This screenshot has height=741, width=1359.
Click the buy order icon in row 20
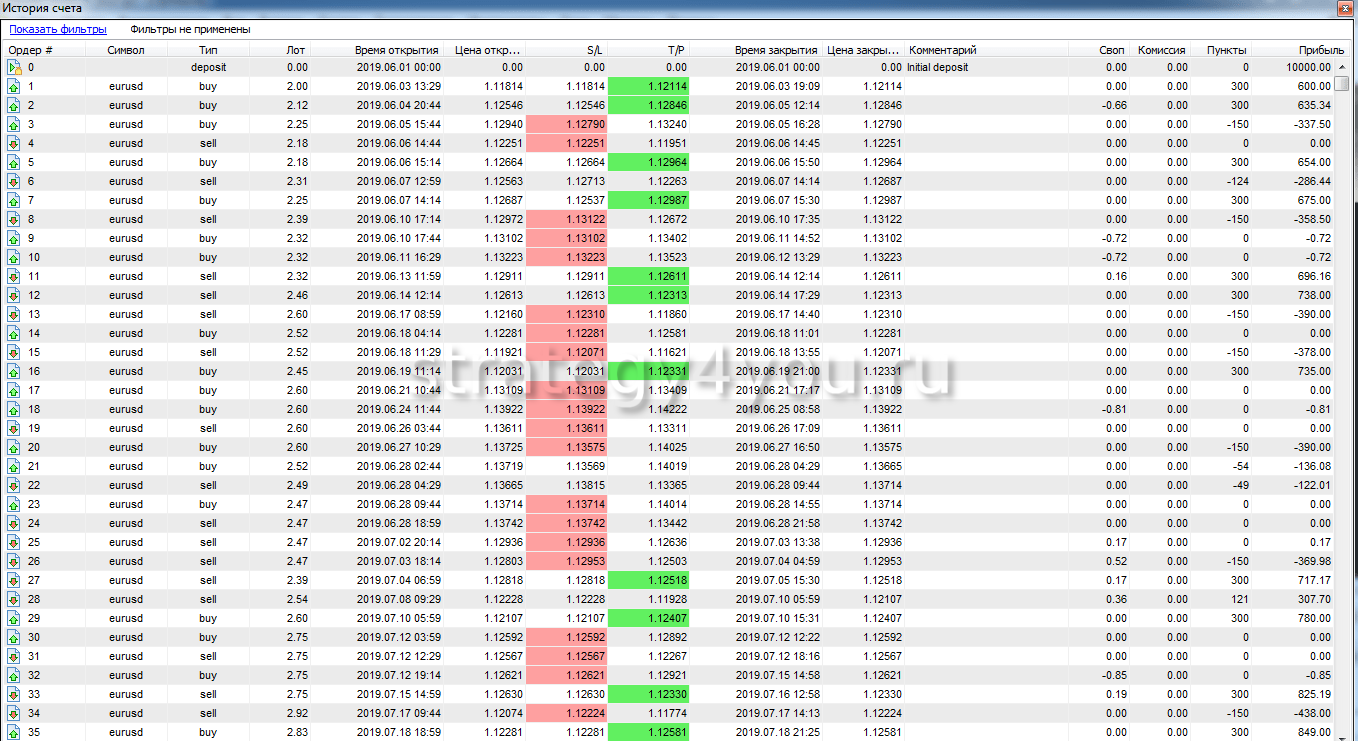(x=14, y=447)
